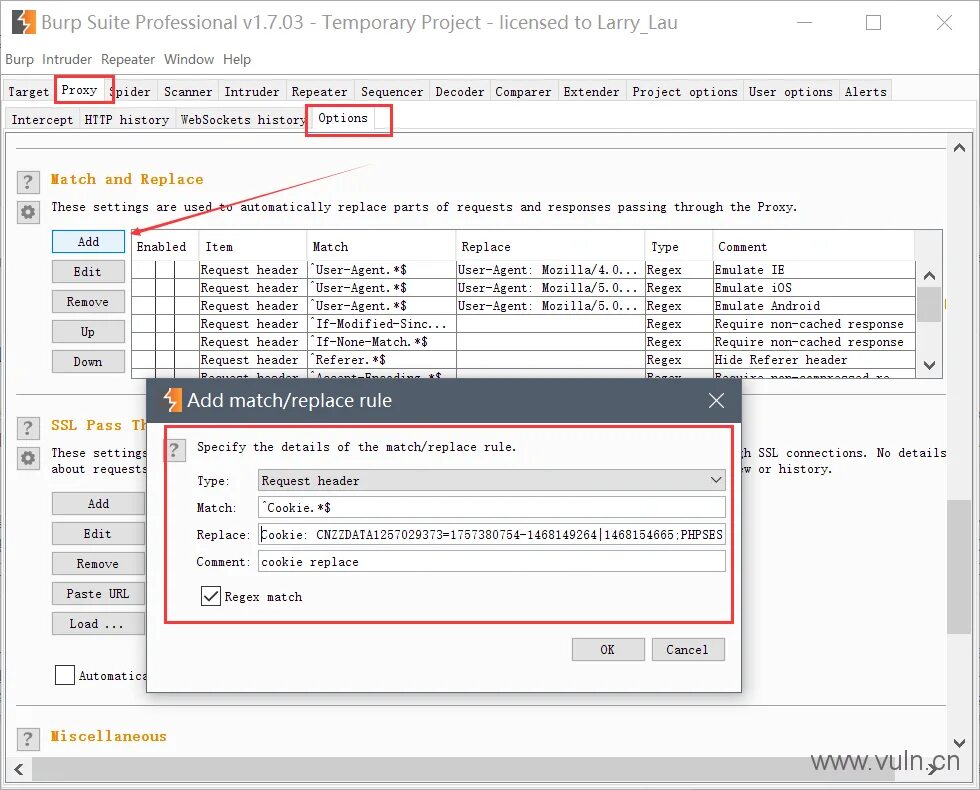Screen dimensions: 980x790
Task: Switch to the Target tab
Action: tap(28, 91)
